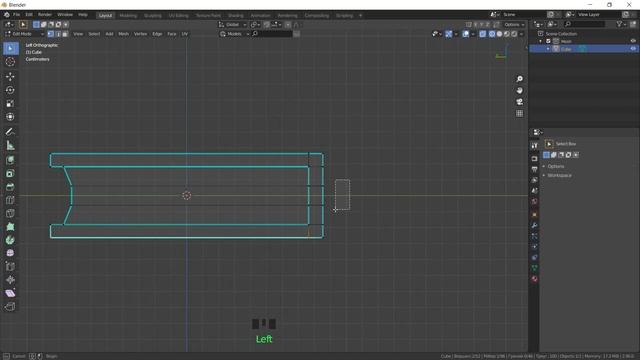The image size is (640, 360).
Task: Pick the Extrude Region tool
Action: (x=11, y=160)
